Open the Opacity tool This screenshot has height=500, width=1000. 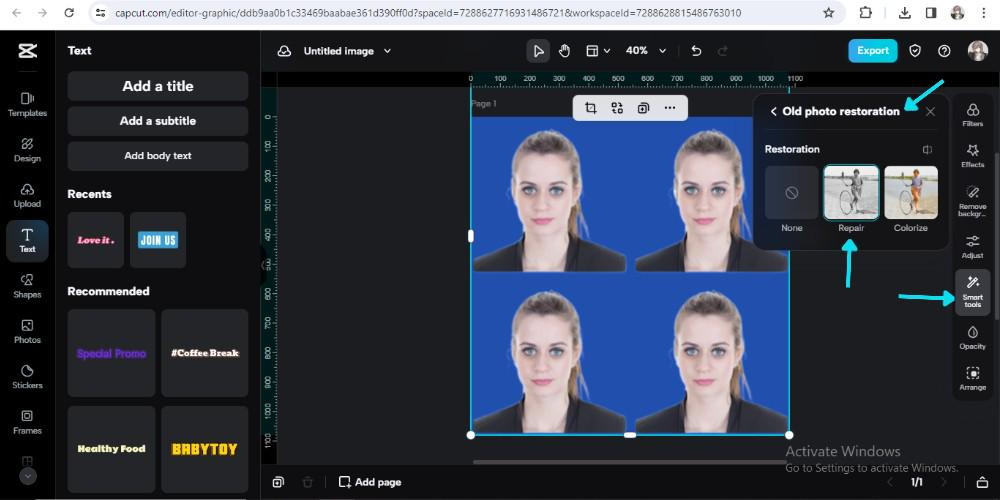click(x=973, y=337)
